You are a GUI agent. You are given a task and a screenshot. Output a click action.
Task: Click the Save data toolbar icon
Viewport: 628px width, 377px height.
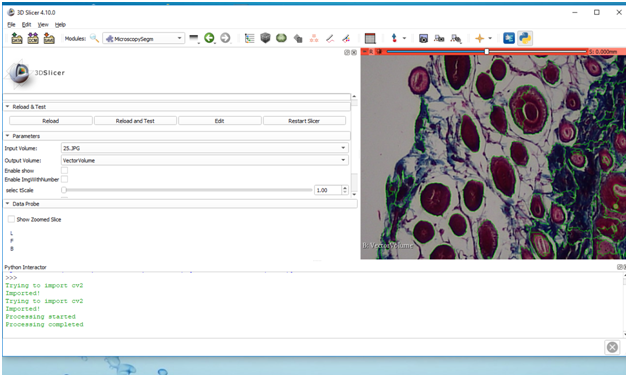(49, 38)
